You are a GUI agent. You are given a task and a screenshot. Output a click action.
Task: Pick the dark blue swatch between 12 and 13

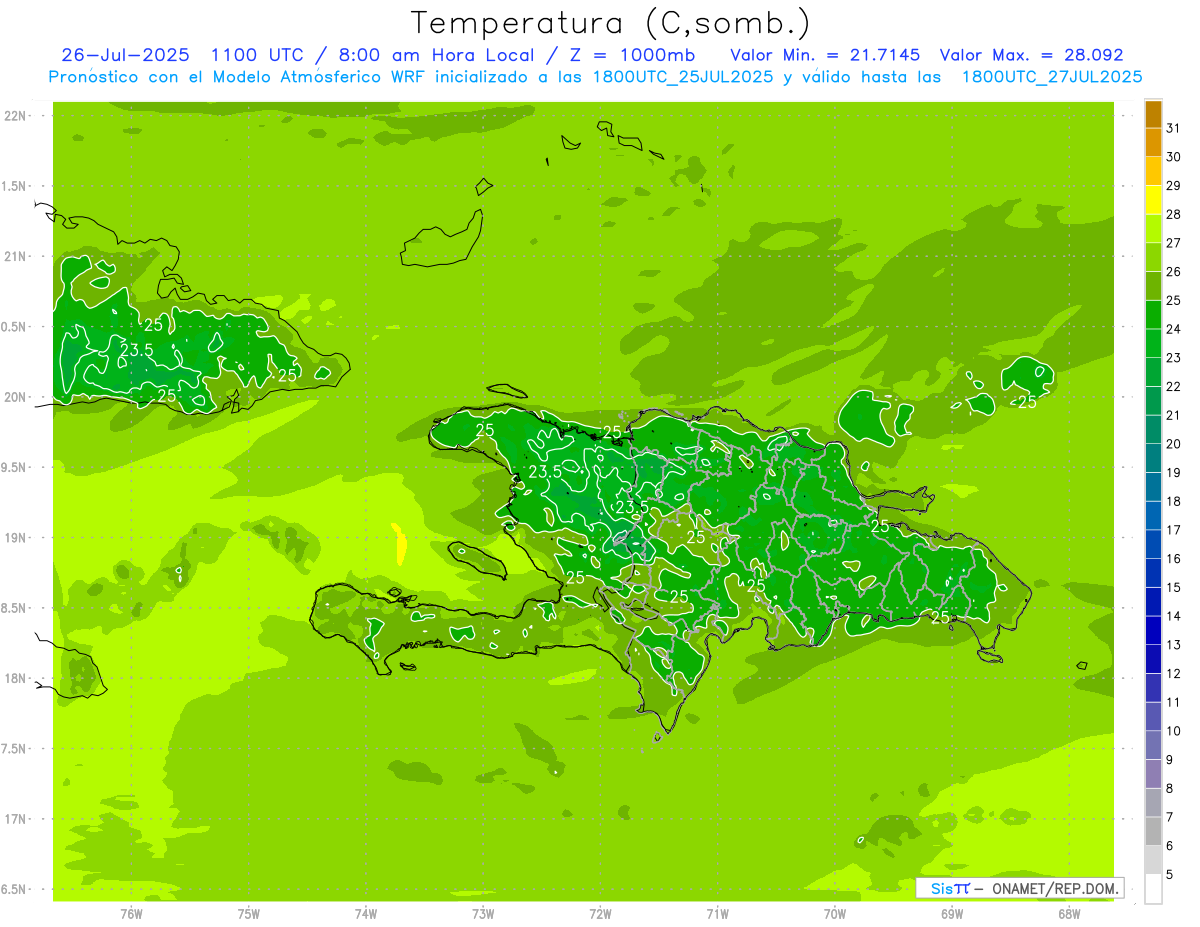point(1153,660)
